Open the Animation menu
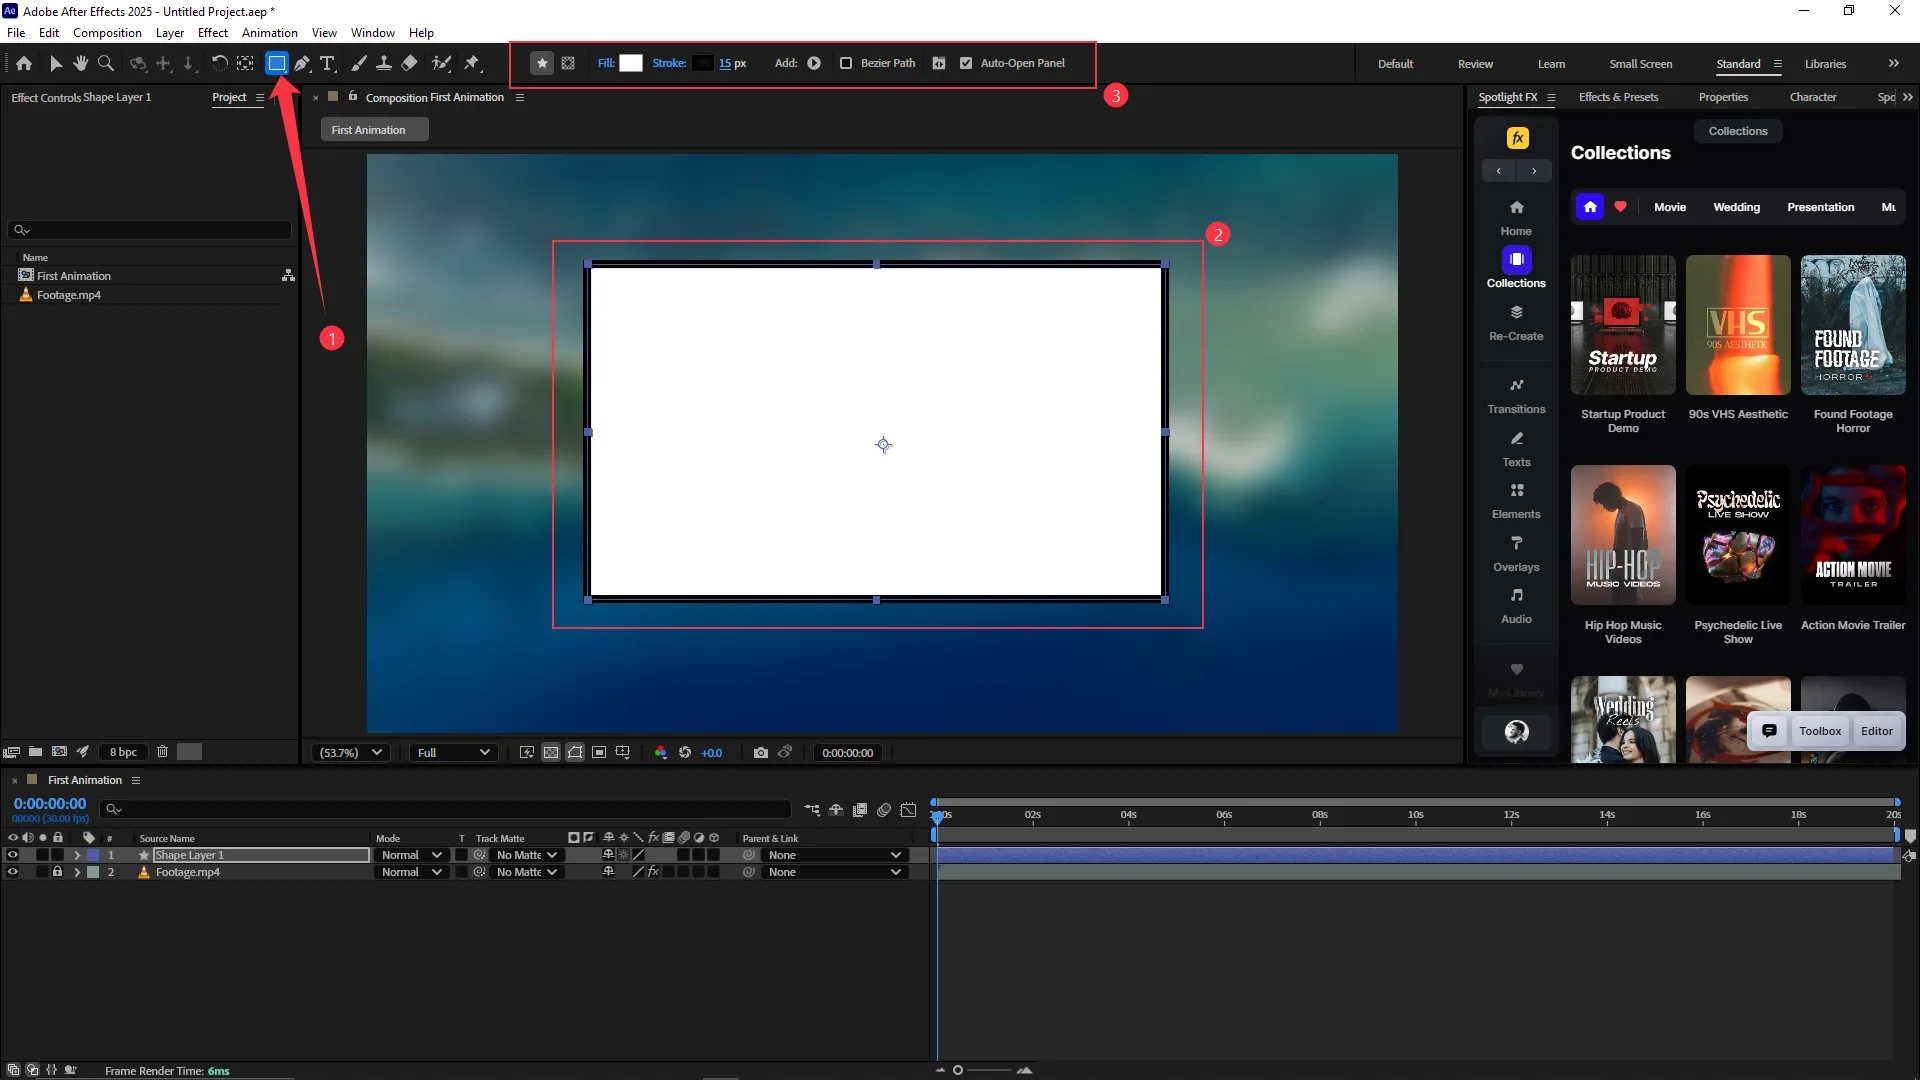 [269, 32]
